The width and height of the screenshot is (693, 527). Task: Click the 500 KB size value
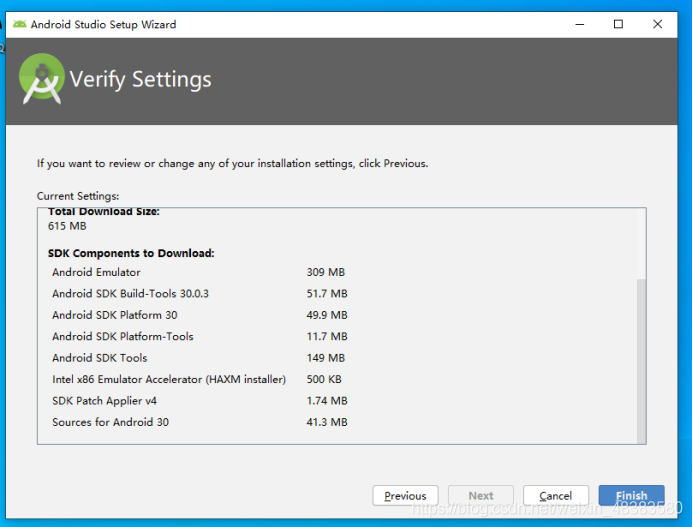click(324, 379)
